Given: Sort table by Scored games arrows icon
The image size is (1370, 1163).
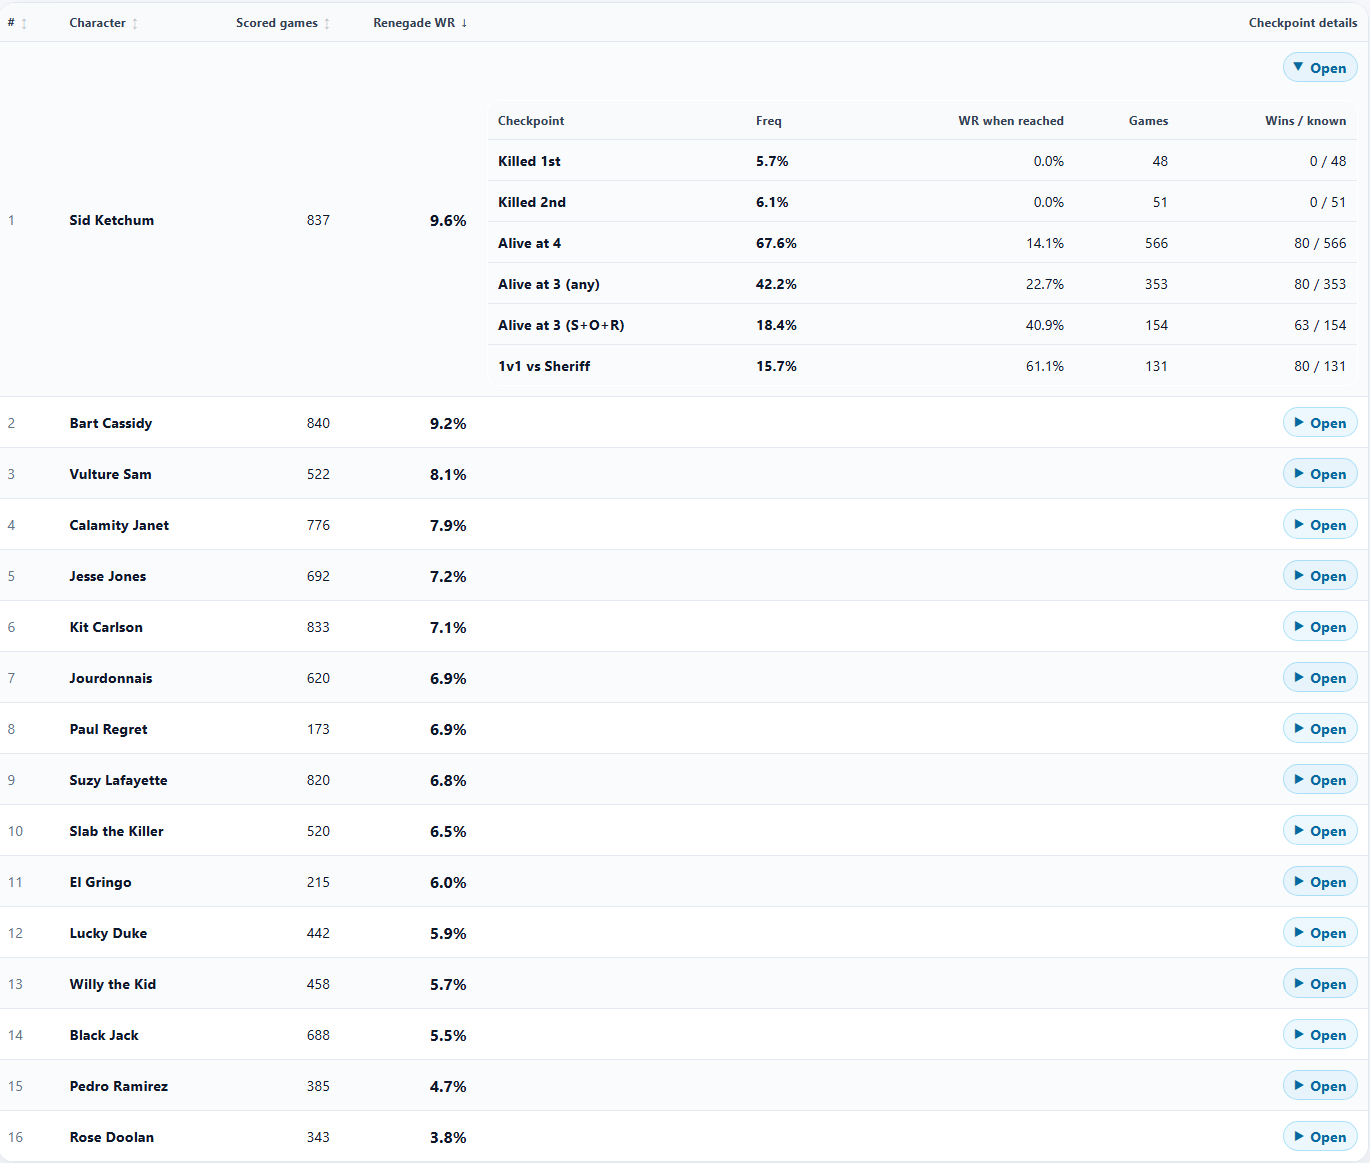Looking at the screenshot, I should (x=327, y=23).
